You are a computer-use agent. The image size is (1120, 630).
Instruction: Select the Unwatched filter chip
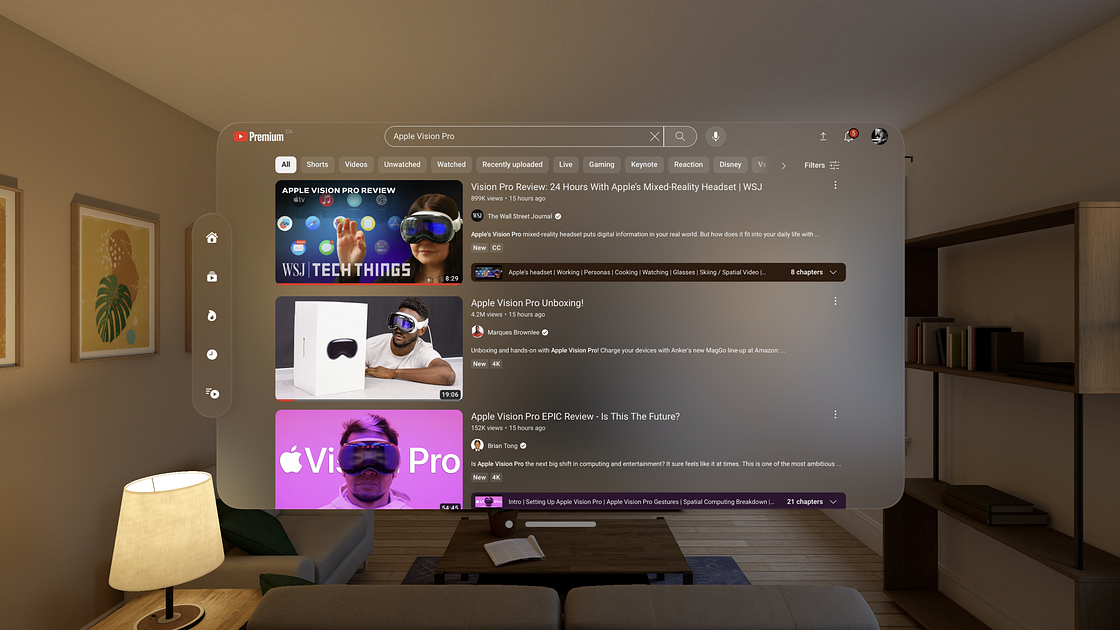(x=402, y=164)
